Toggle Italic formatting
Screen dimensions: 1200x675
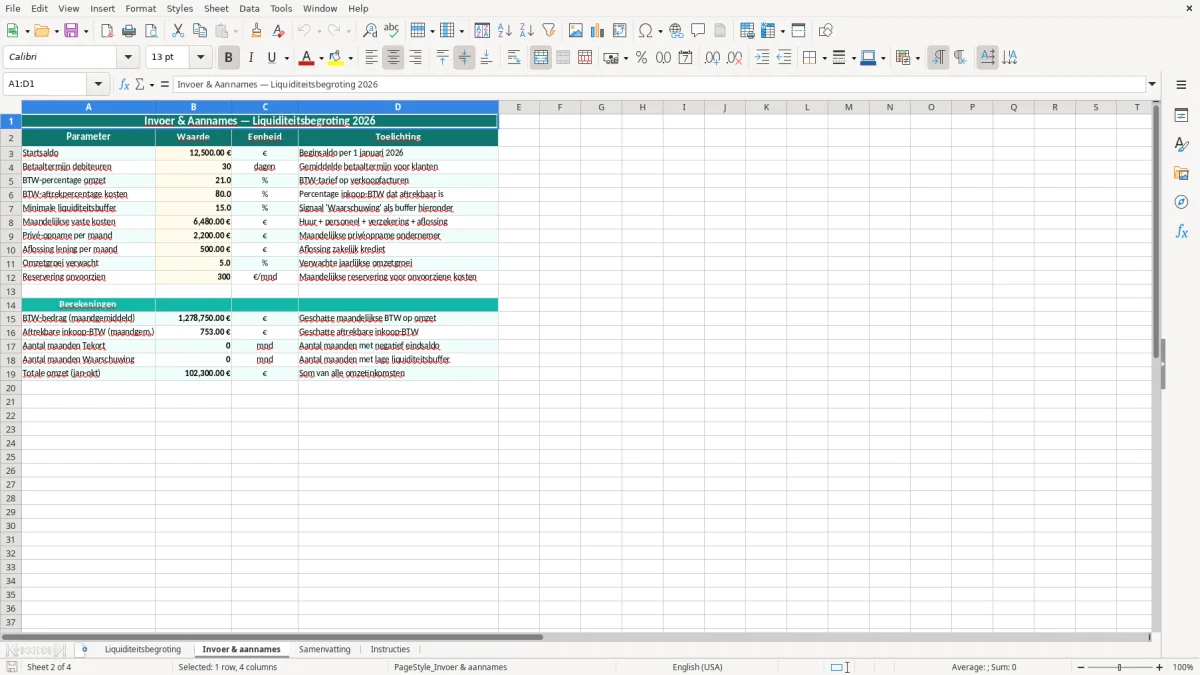tap(251, 58)
